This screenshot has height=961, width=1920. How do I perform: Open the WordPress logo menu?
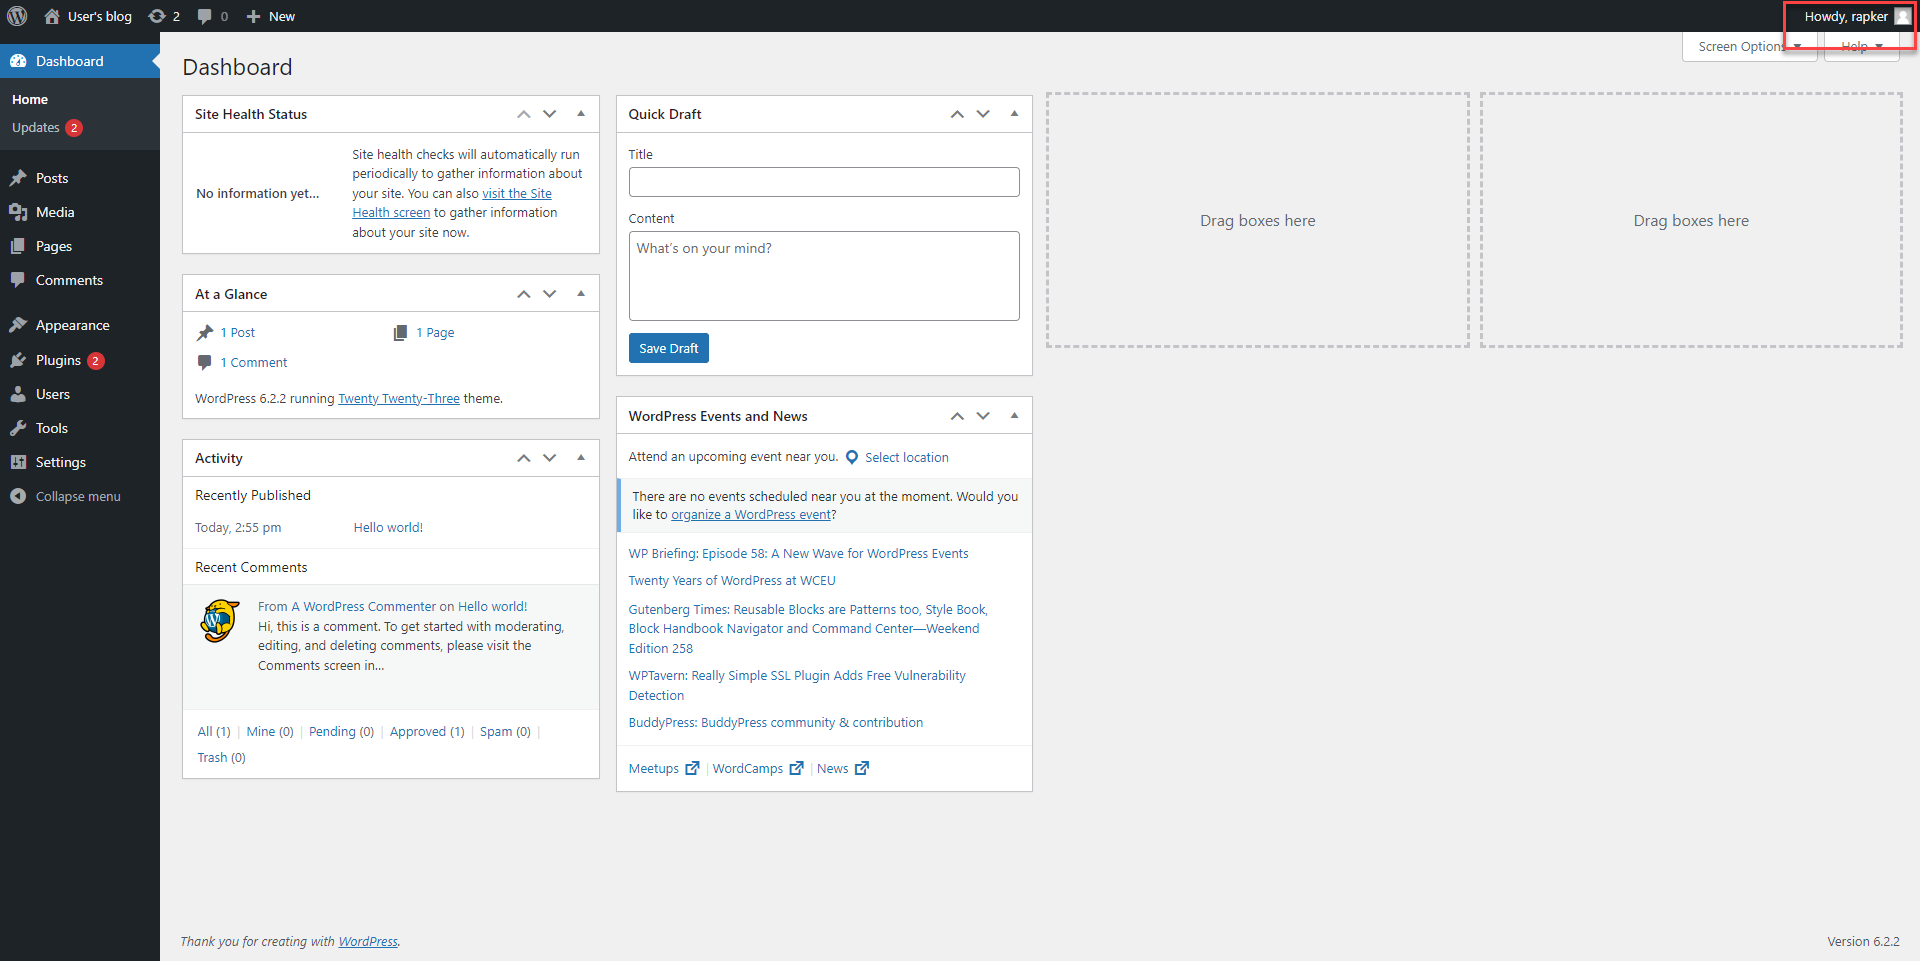17,16
